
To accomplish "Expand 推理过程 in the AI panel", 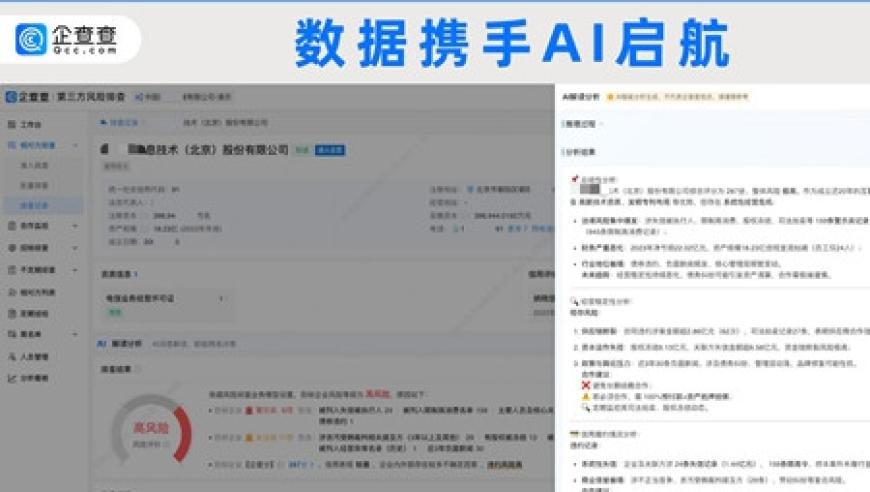I will pyautogui.click(x=582, y=124).
